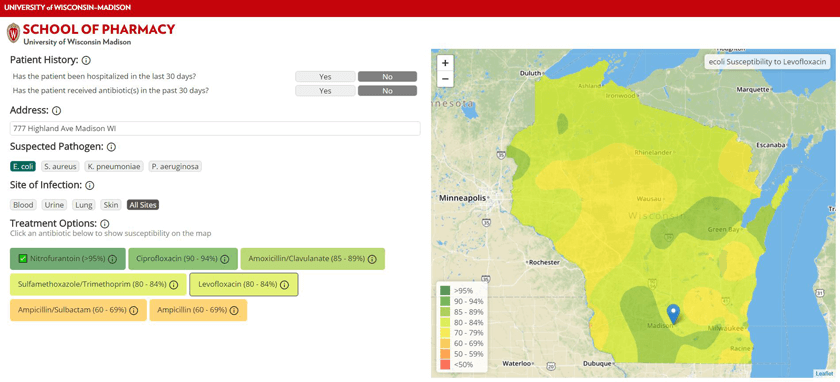Click Milwaukee label on the map

[x=724, y=327]
